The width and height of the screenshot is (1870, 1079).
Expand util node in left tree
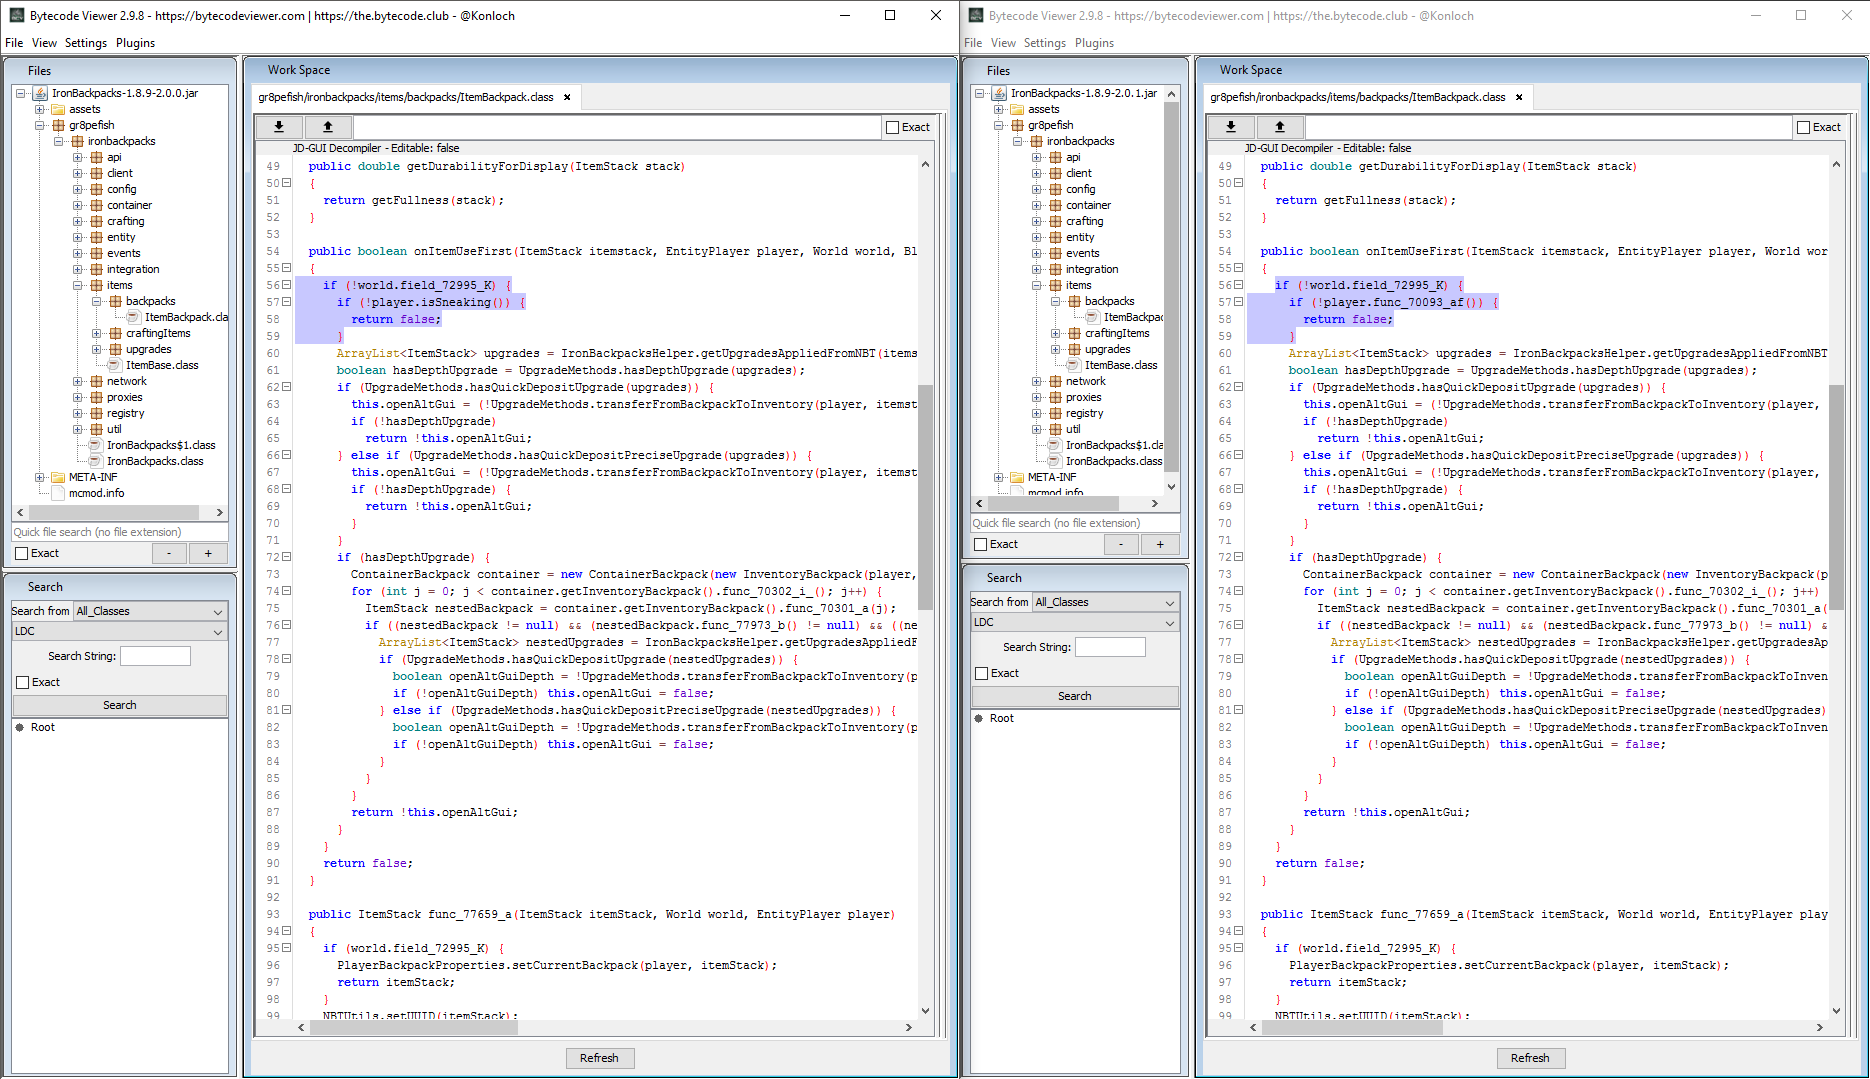click(x=78, y=429)
